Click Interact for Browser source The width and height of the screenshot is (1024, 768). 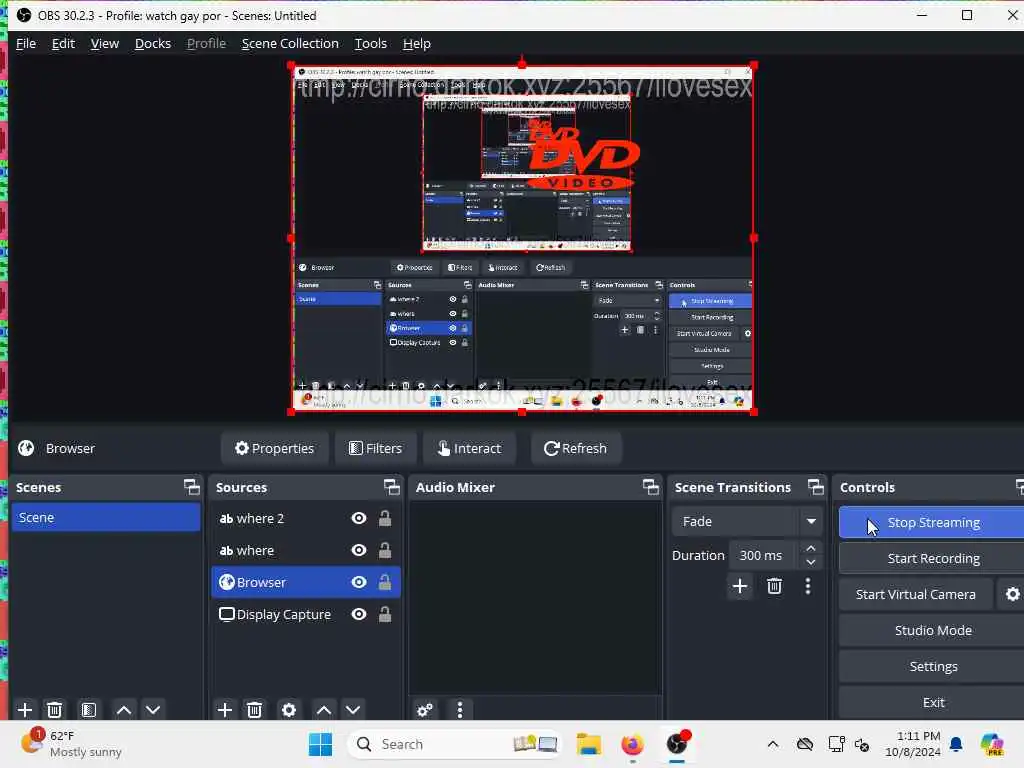(x=470, y=448)
